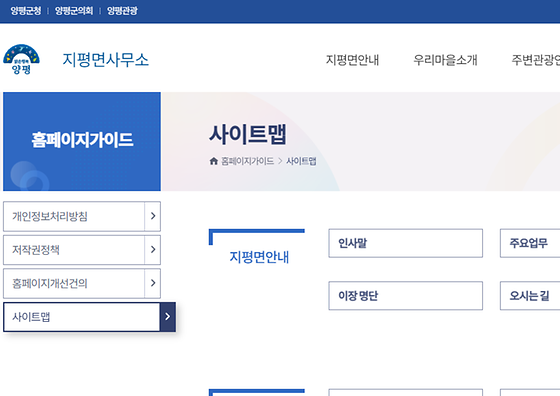This screenshot has width=560, height=396.
Task: Click 지평면안내 sitemap section heading
Action: (x=259, y=257)
